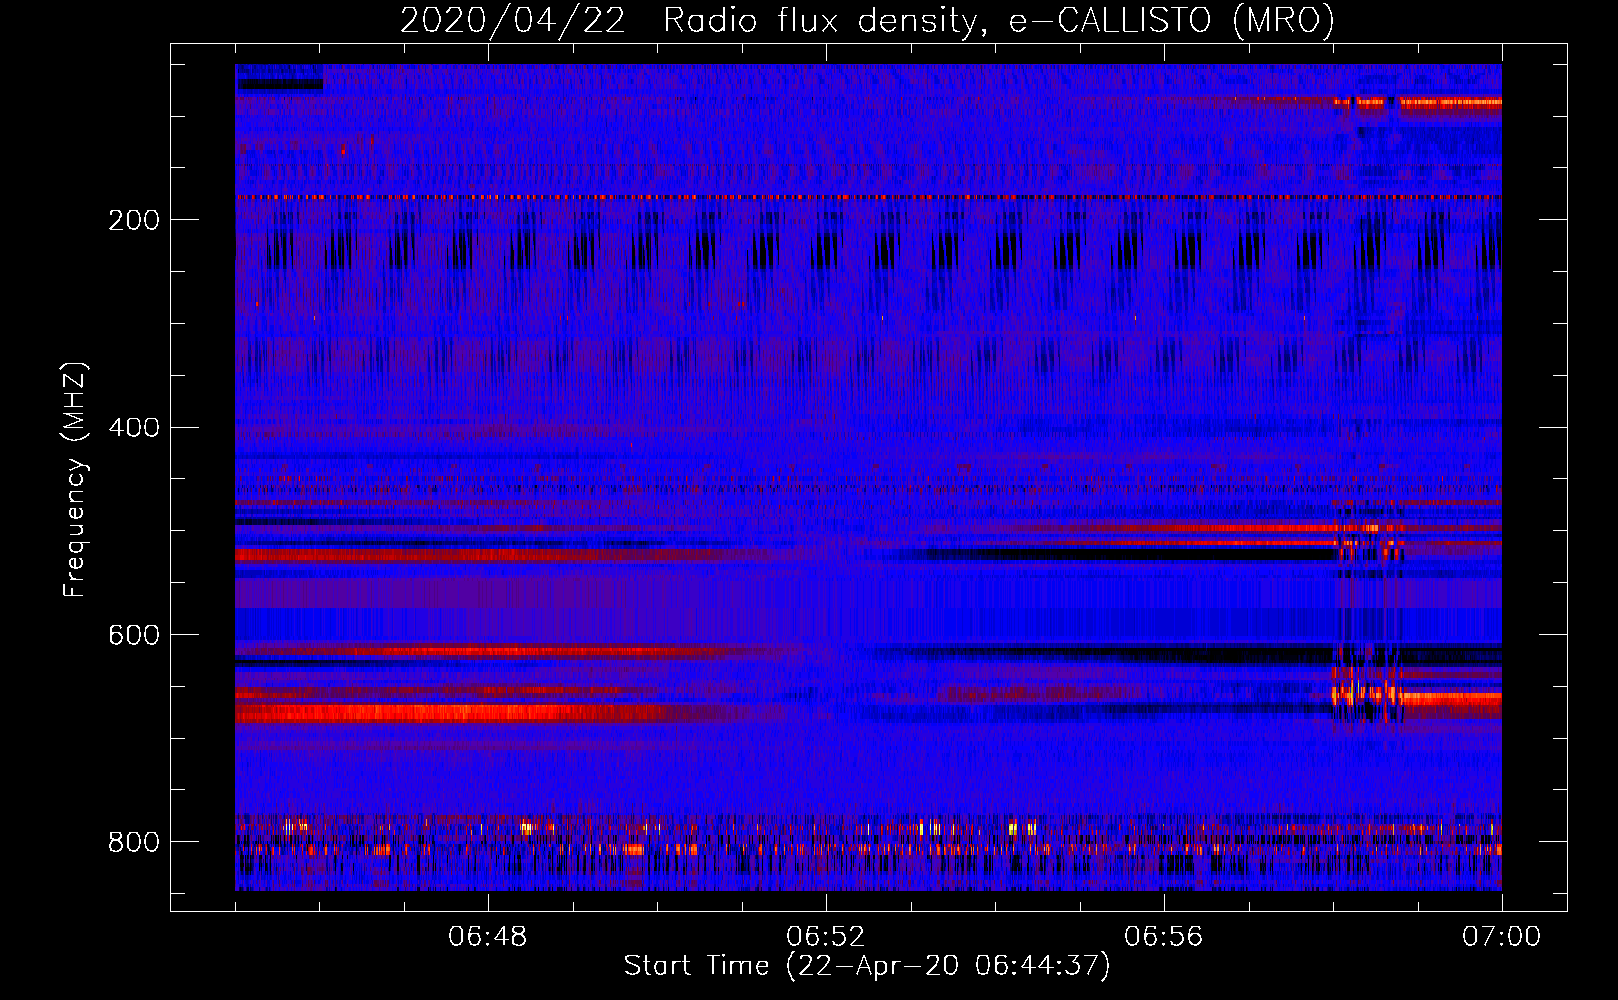Click the '06:48' time tick label
This screenshot has width=1618, height=1000.
point(488,936)
